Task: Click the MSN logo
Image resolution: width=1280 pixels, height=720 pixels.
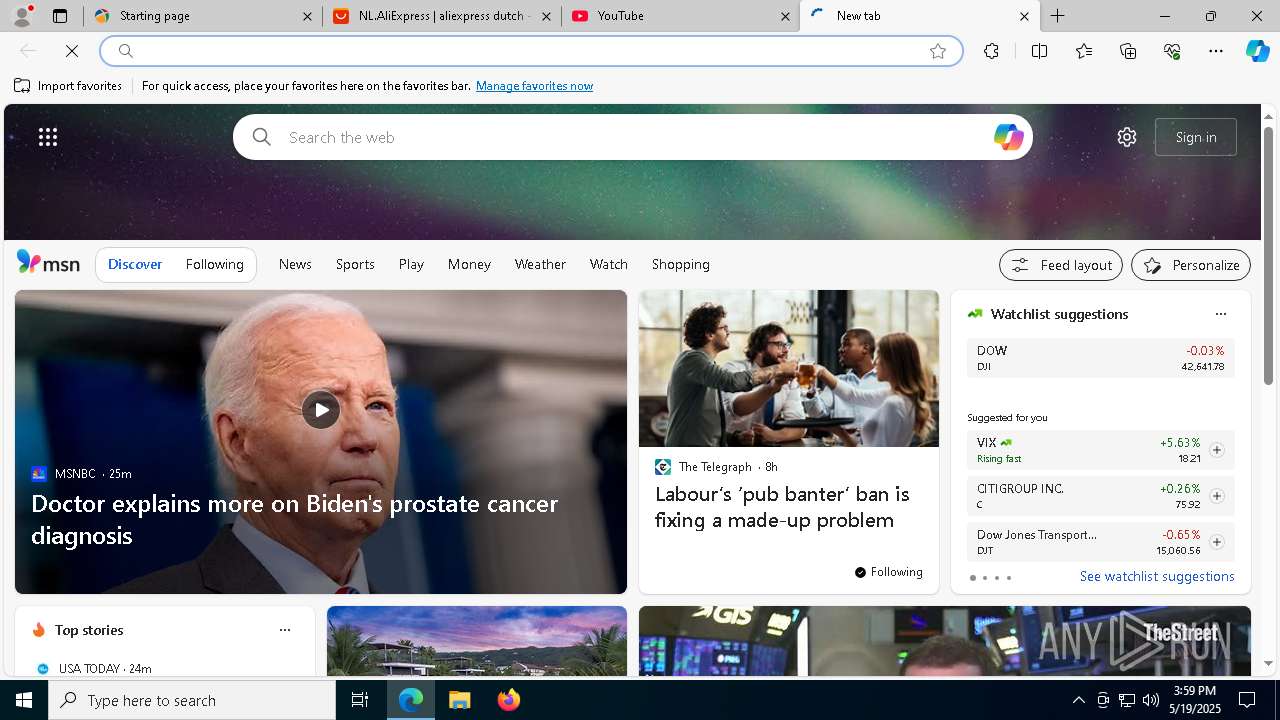Action: point(48,263)
